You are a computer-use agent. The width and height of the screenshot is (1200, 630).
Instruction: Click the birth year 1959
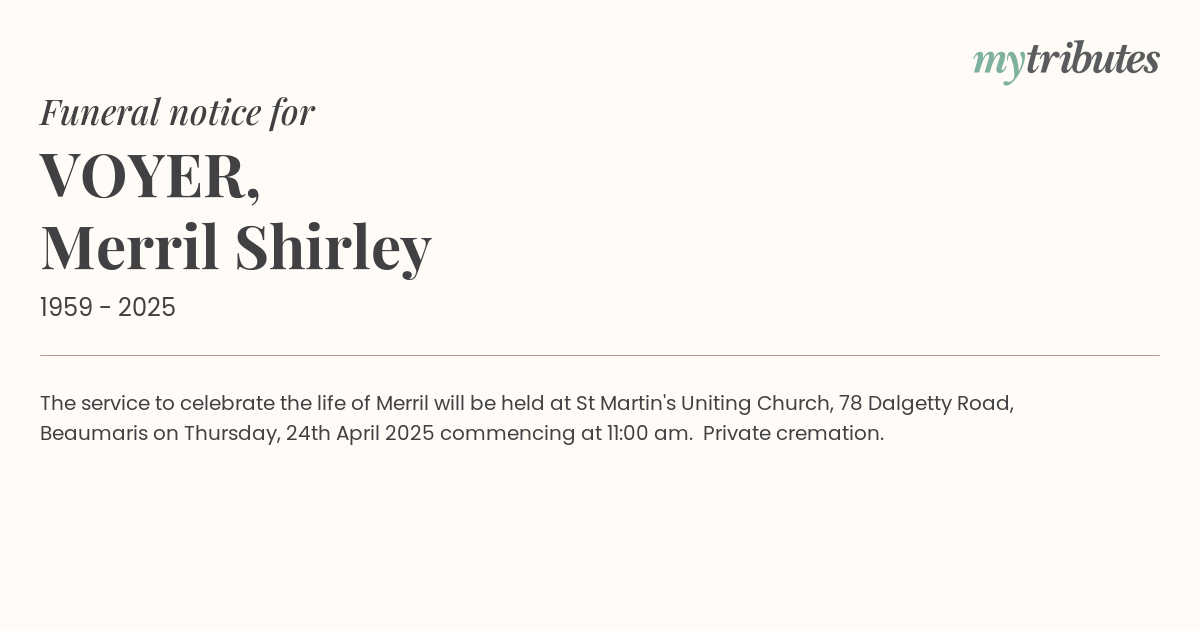[65, 308]
